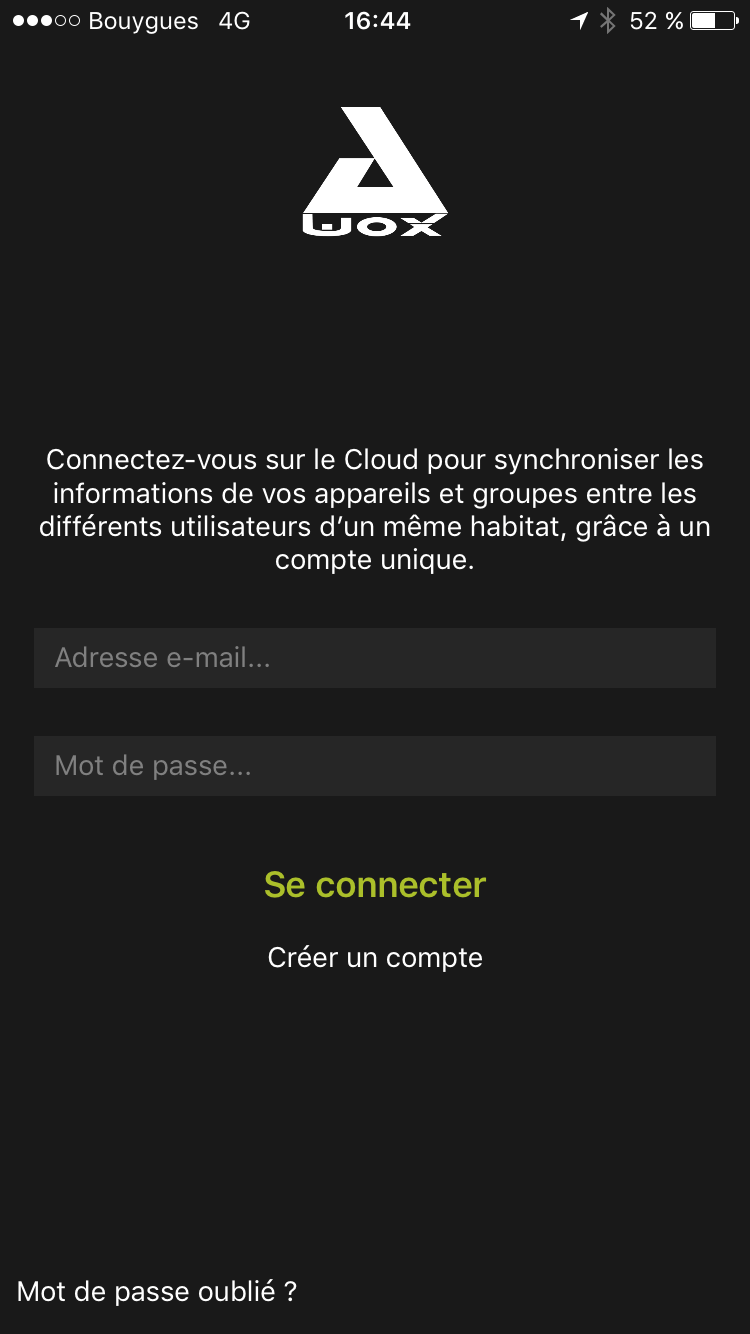Image resolution: width=750 pixels, height=1334 pixels.
Task: Tap the WOX wordmark under the logo
Action: pos(374,226)
